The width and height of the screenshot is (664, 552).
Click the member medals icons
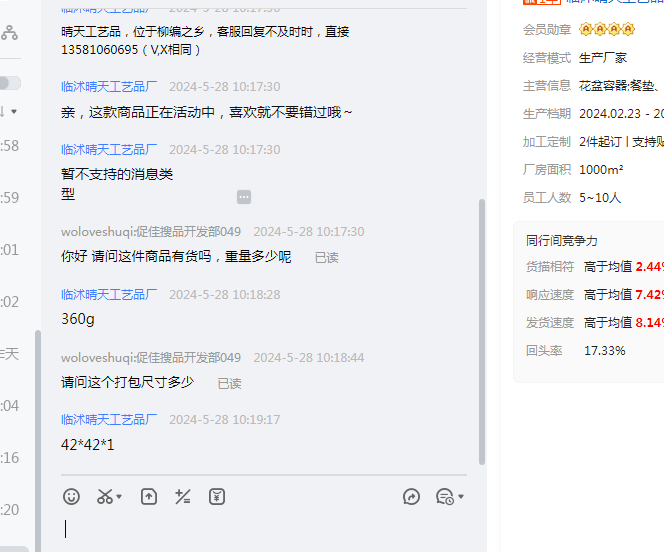click(x=607, y=29)
